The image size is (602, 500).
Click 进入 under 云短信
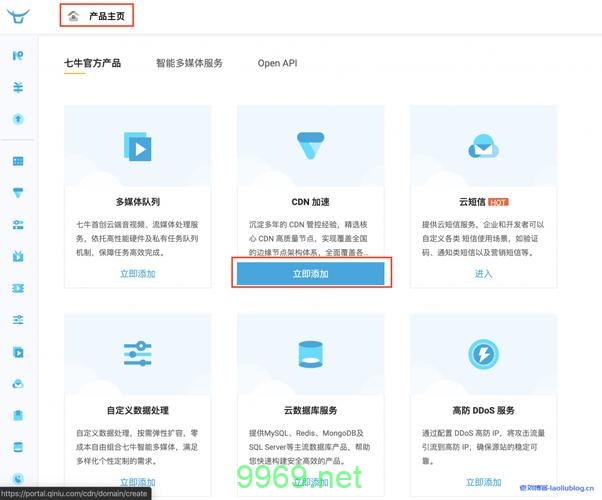pos(483,274)
